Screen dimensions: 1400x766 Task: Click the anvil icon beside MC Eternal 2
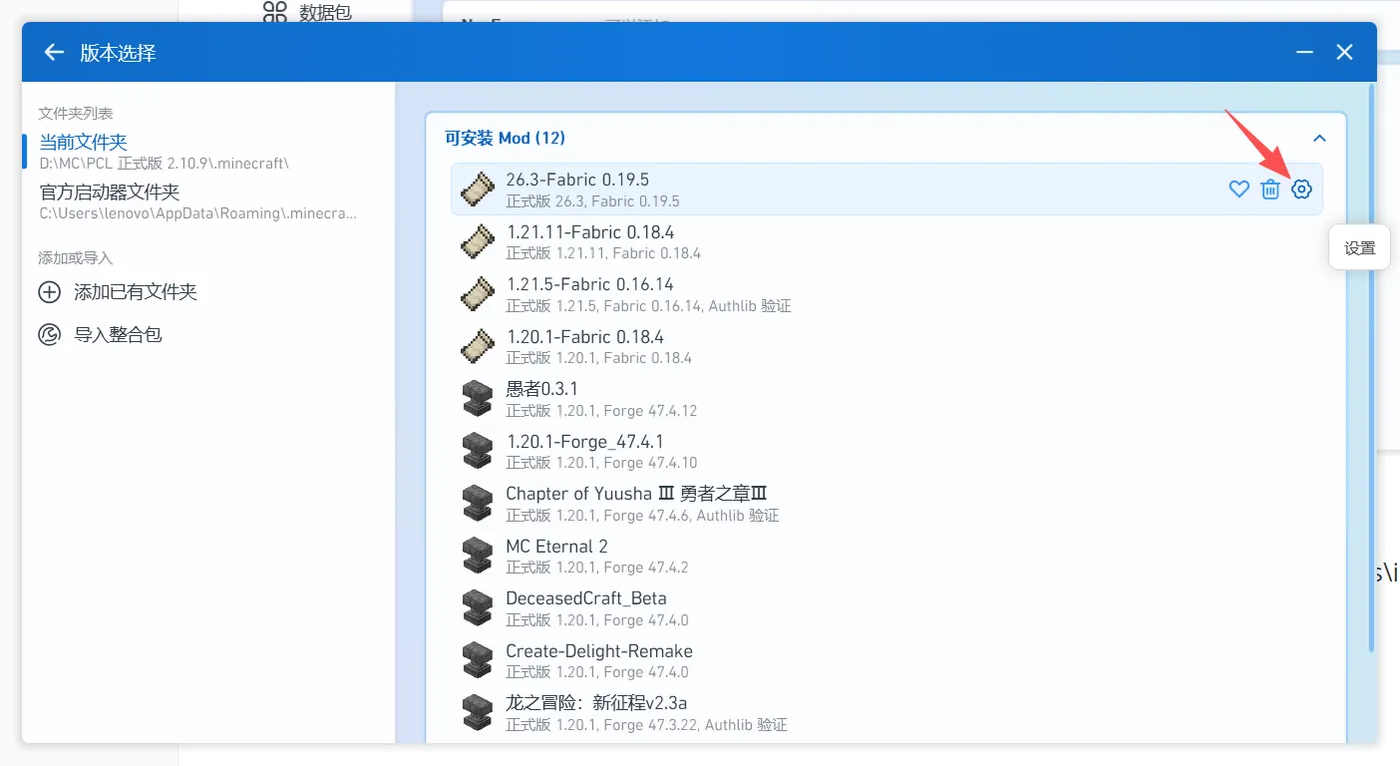477,555
